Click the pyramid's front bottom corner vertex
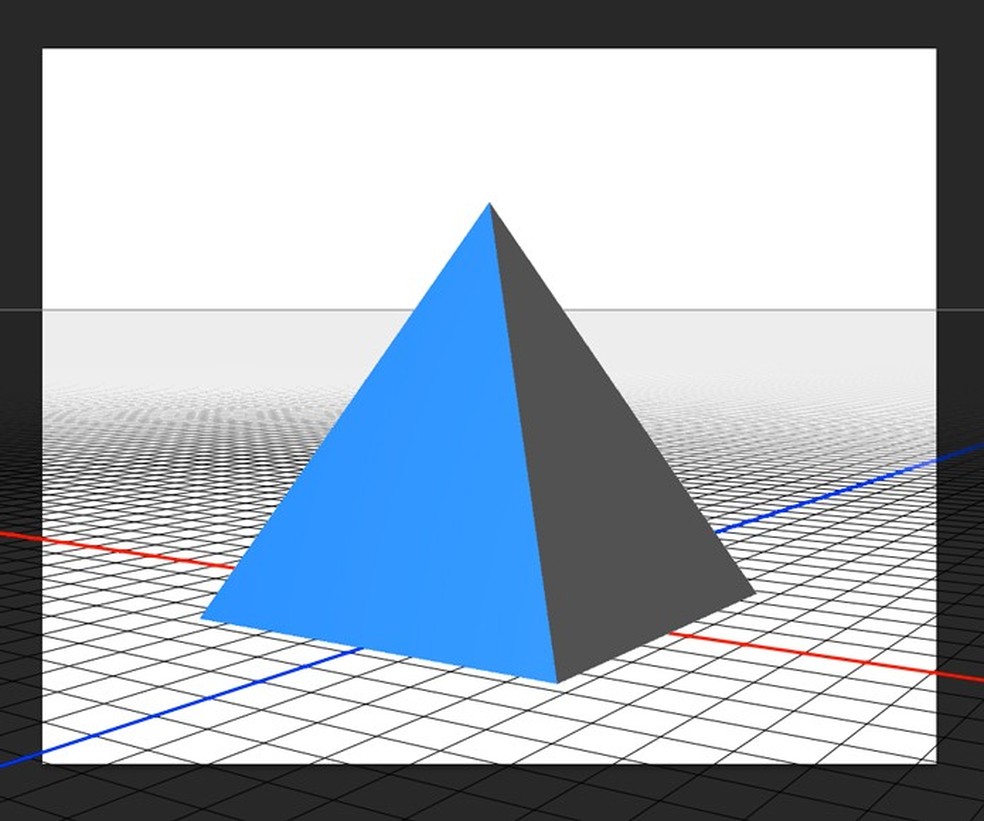This screenshot has width=984, height=821. [557, 682]
